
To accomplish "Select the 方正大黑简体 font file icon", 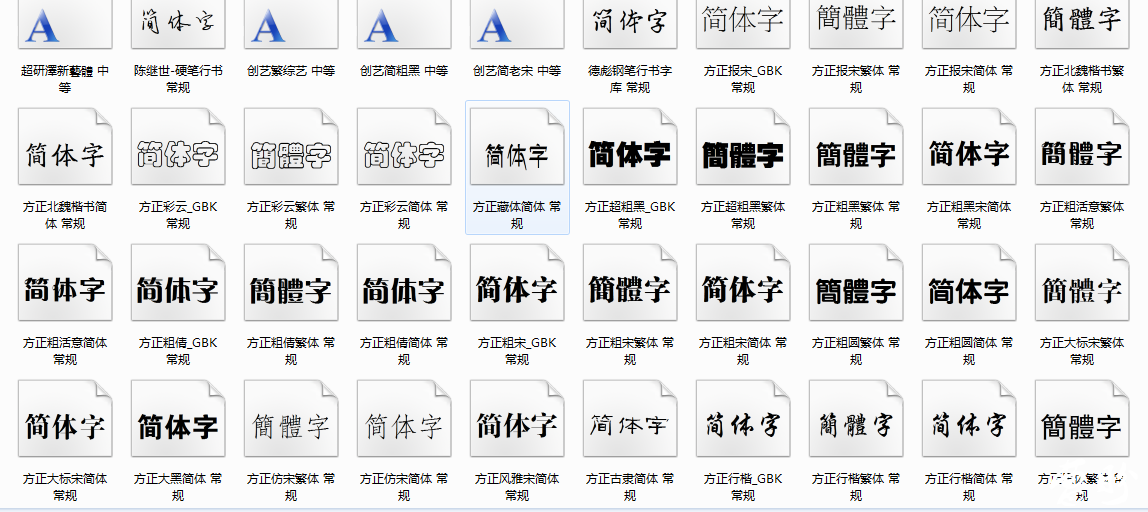I will [x=178, y=418].
